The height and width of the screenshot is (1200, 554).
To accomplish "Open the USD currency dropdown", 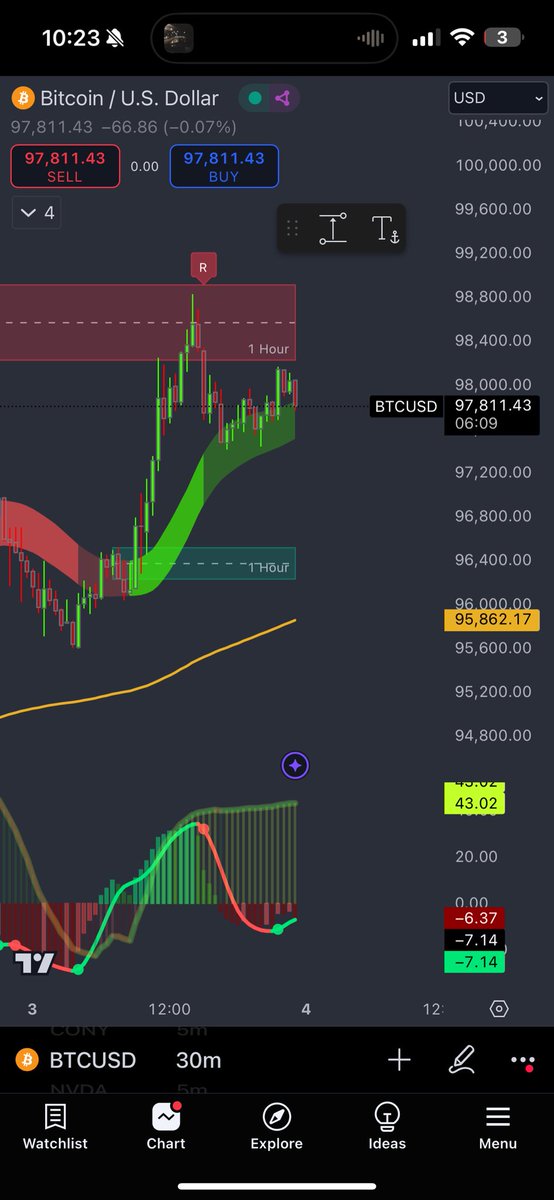I will [498, 98].
